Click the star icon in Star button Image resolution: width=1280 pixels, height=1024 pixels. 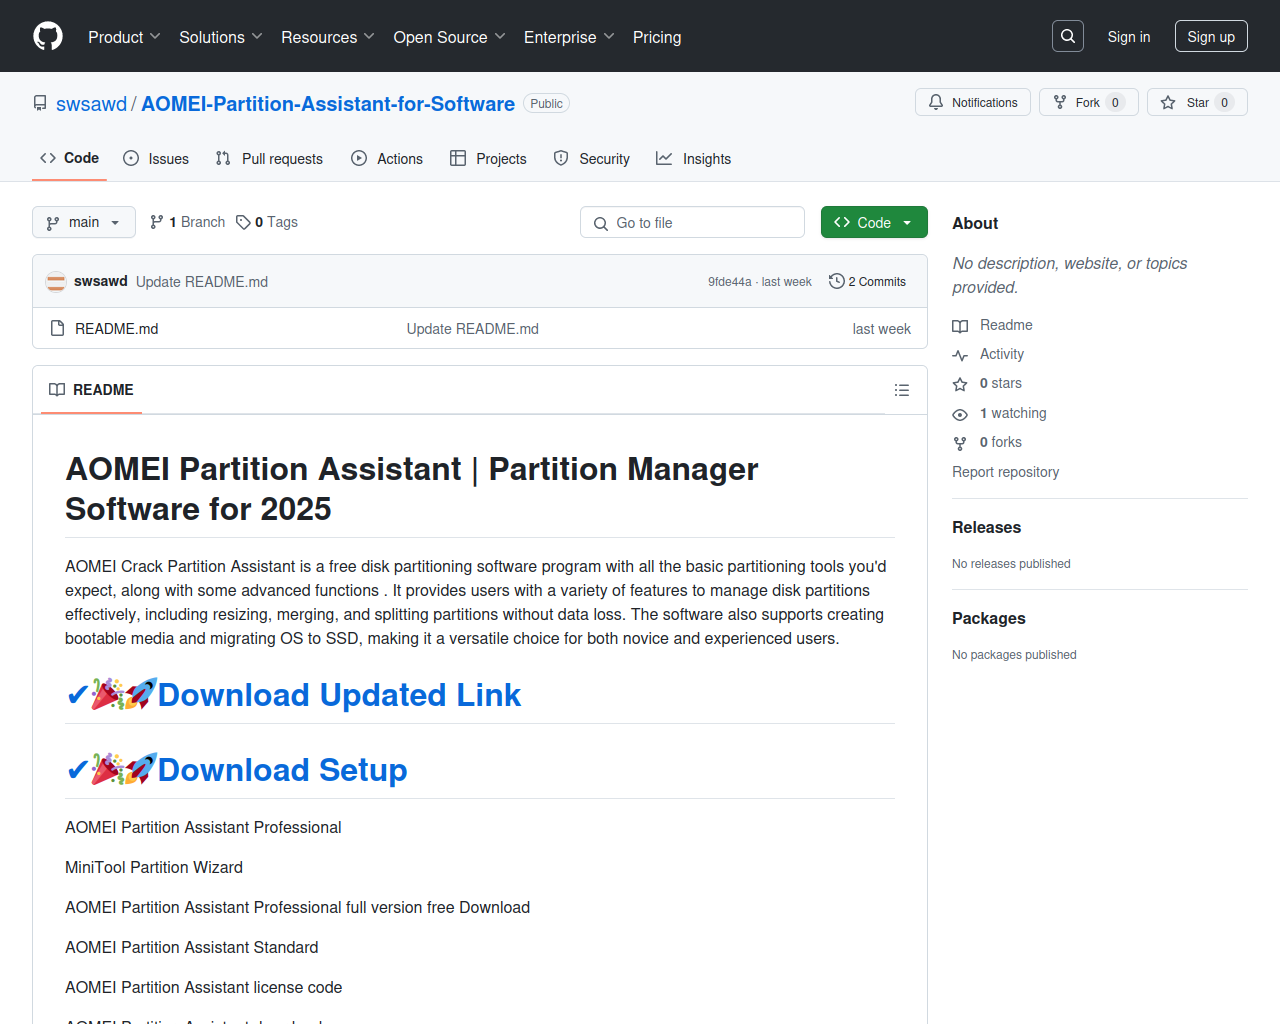coord(1168,102)
